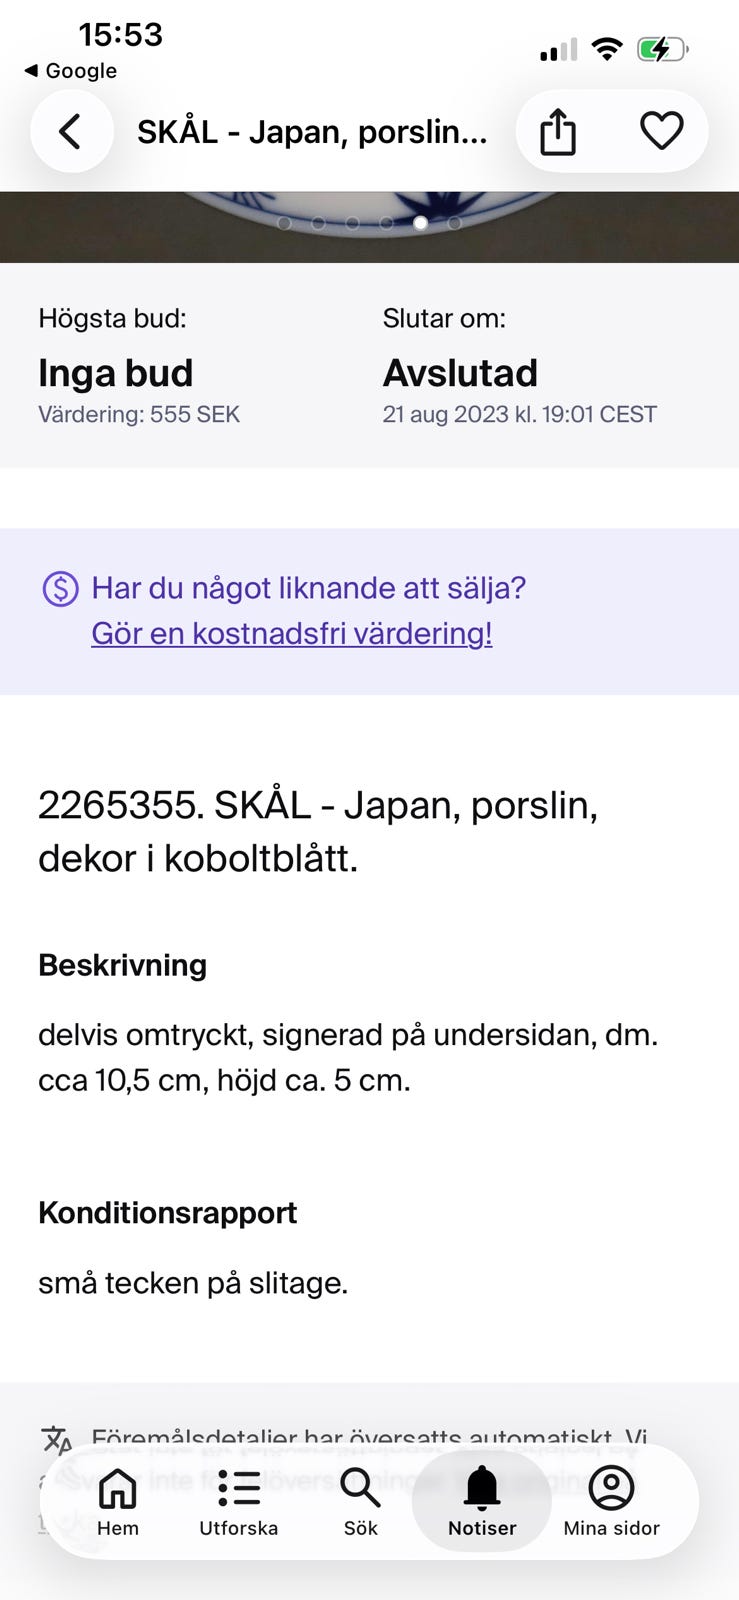Image resolution: width=739 pixels, height=1600 pixels.
Task: Tap the truncated SKÅL title header
Action: pos(312,132)
